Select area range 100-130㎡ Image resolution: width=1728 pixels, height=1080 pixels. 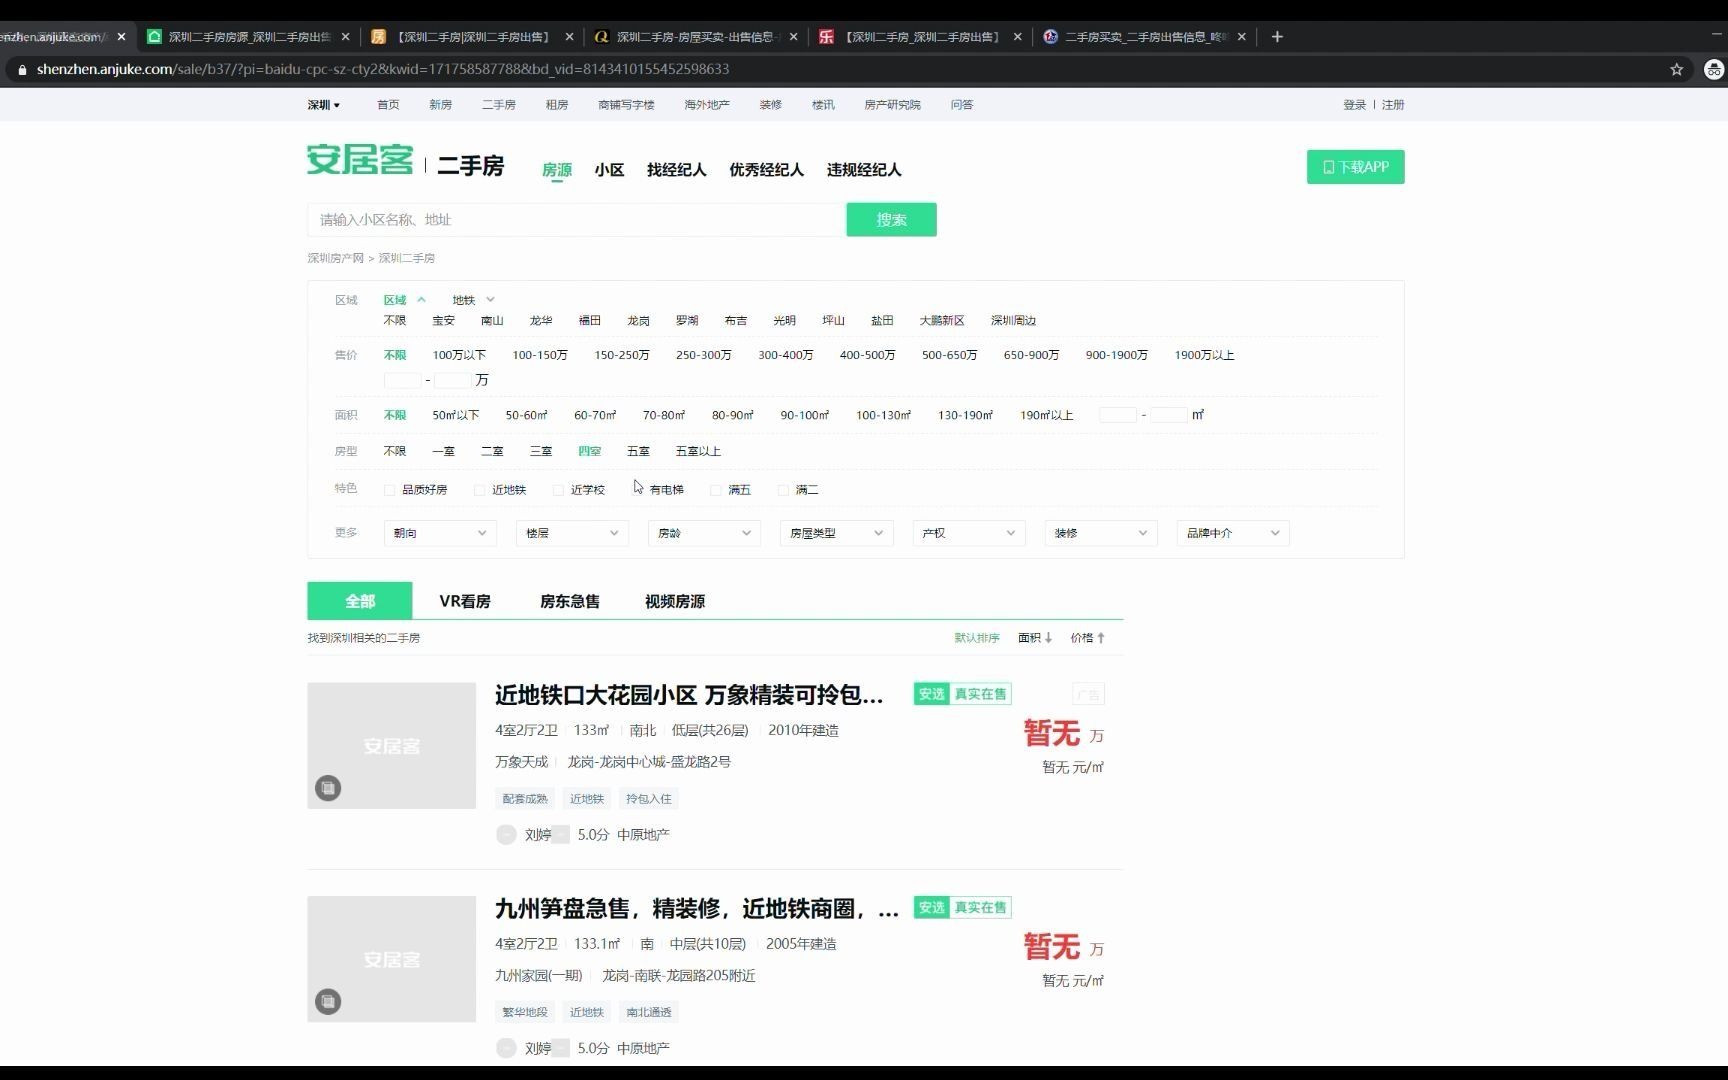883,415
